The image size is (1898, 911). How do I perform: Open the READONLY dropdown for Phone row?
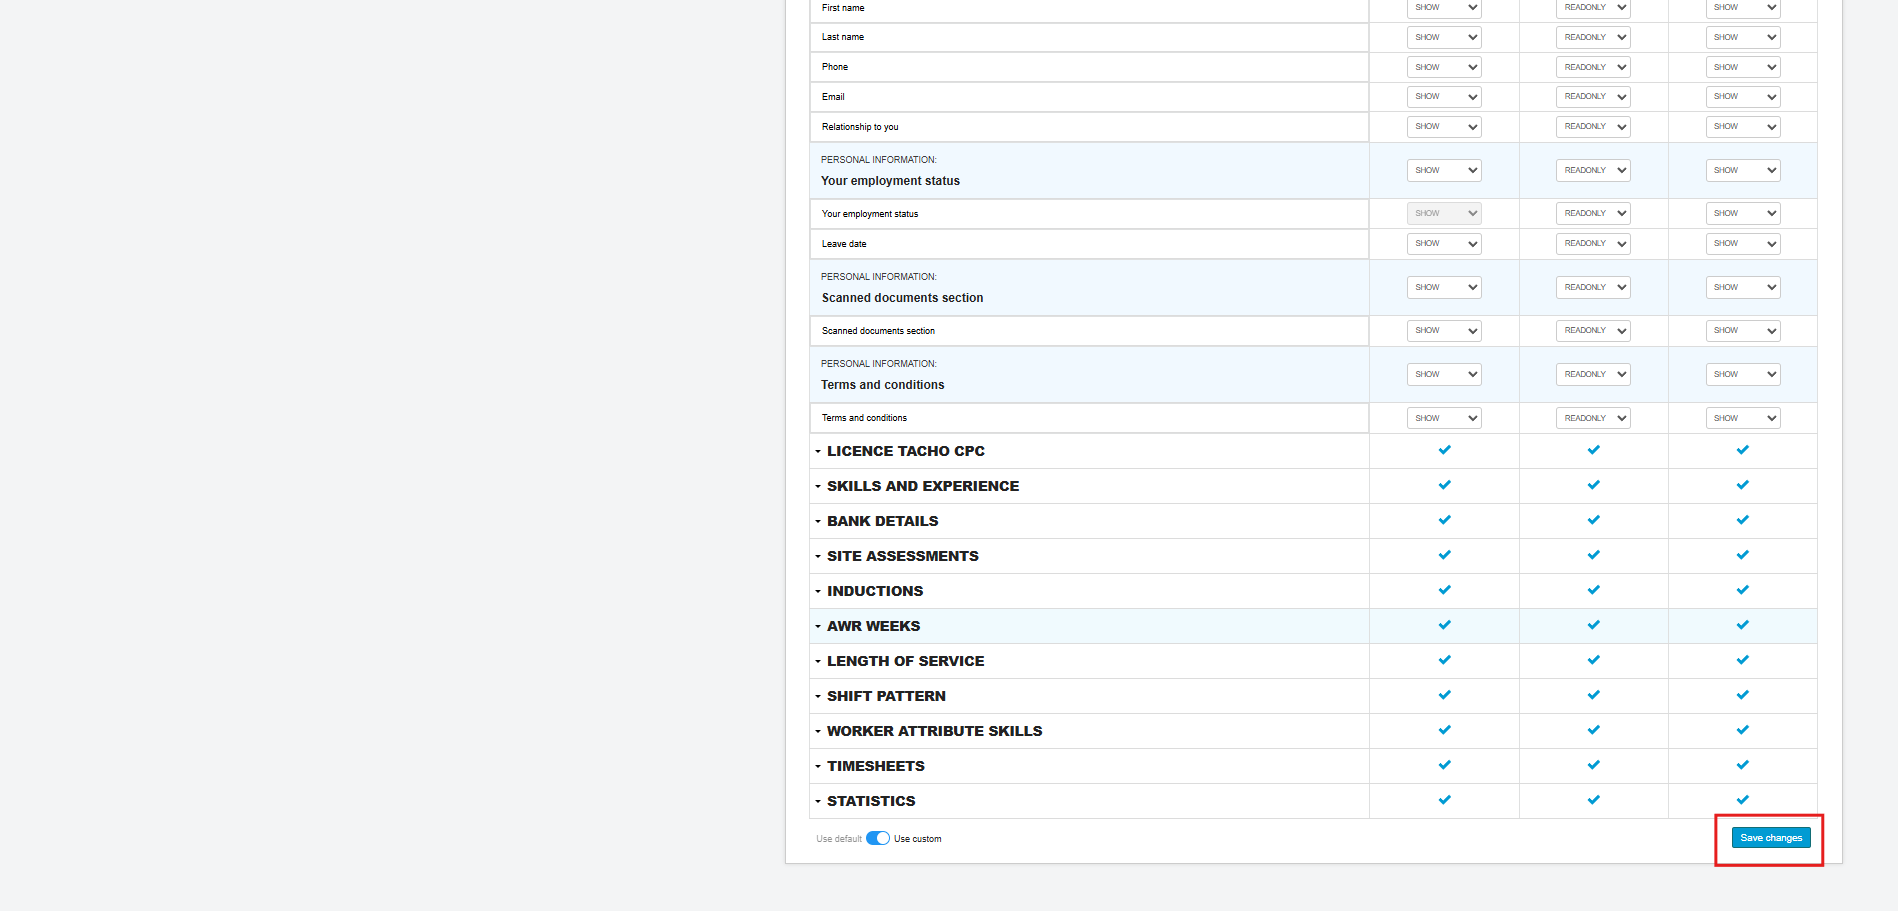point(1593,67)
